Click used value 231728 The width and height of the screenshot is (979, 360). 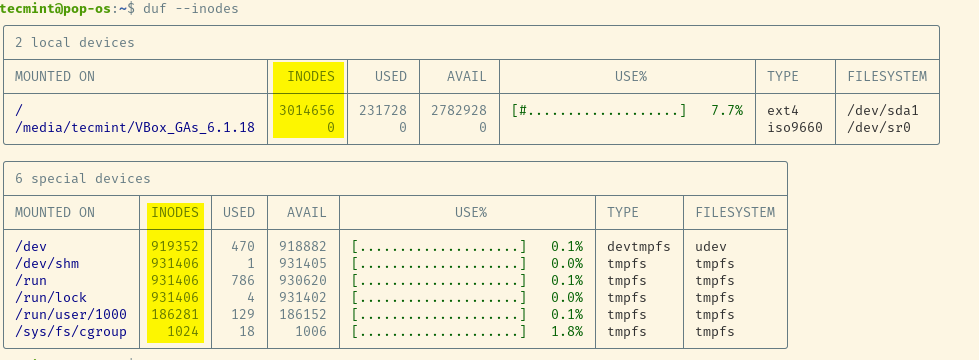pyautogui.click(x=383, y=110)
